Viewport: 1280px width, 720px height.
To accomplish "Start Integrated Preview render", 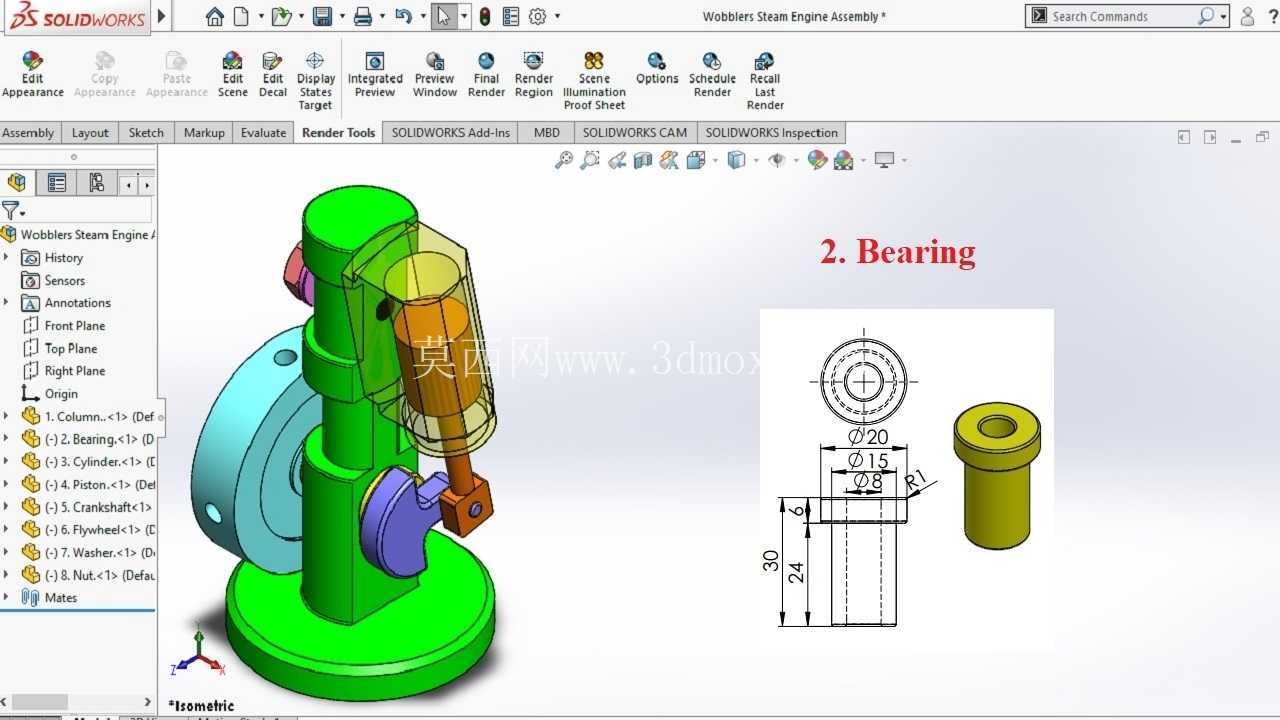I will point(375,75).
